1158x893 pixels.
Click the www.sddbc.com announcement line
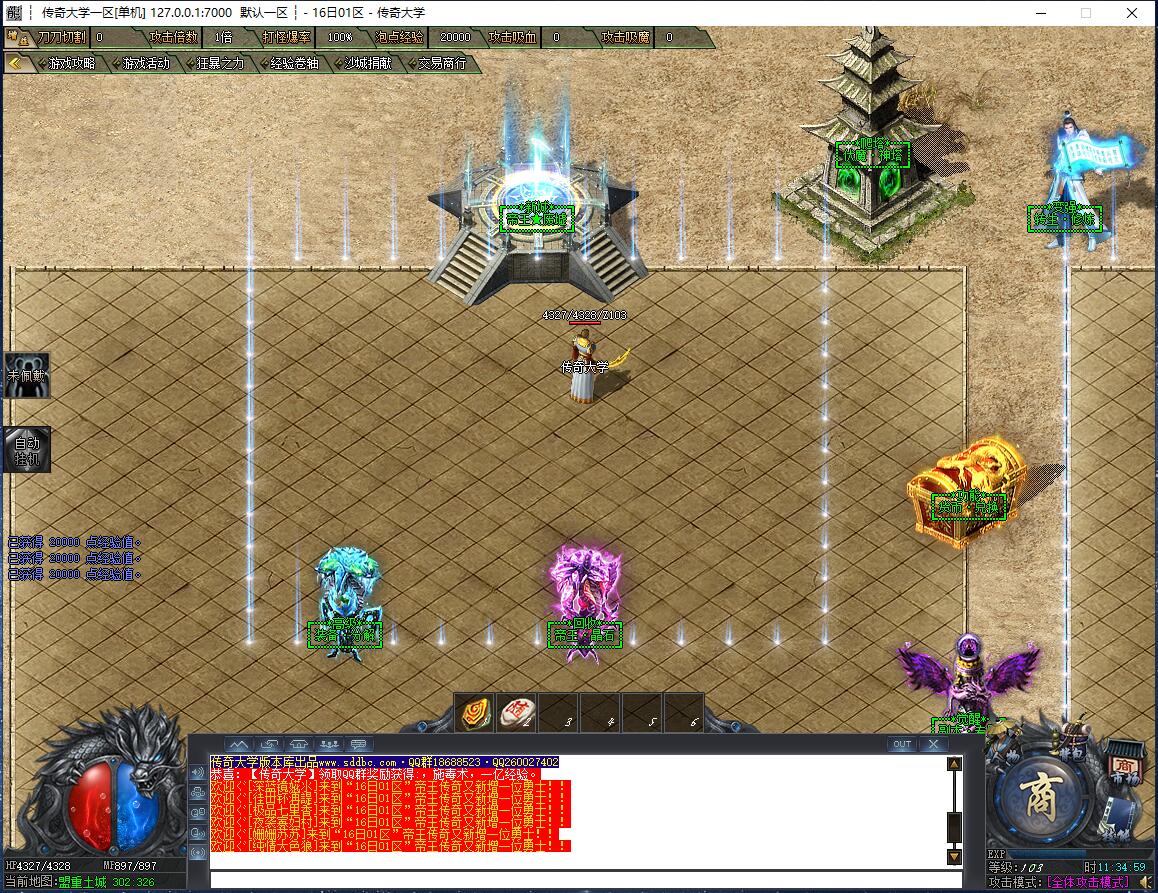coord(385,762)
